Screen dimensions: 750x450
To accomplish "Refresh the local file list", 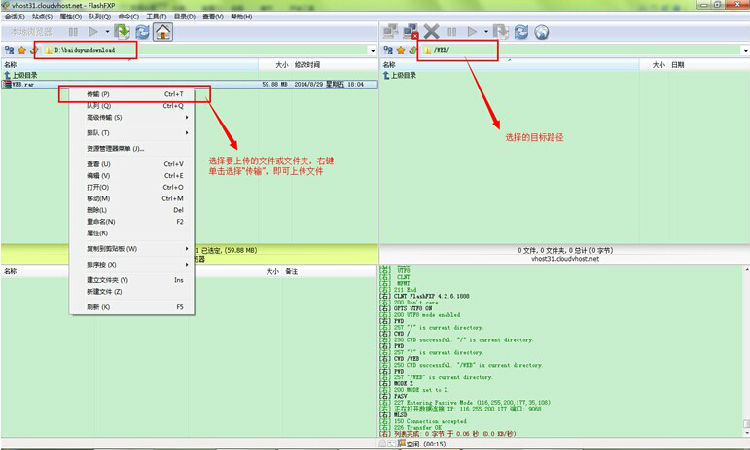I will (x=141, y=31).
